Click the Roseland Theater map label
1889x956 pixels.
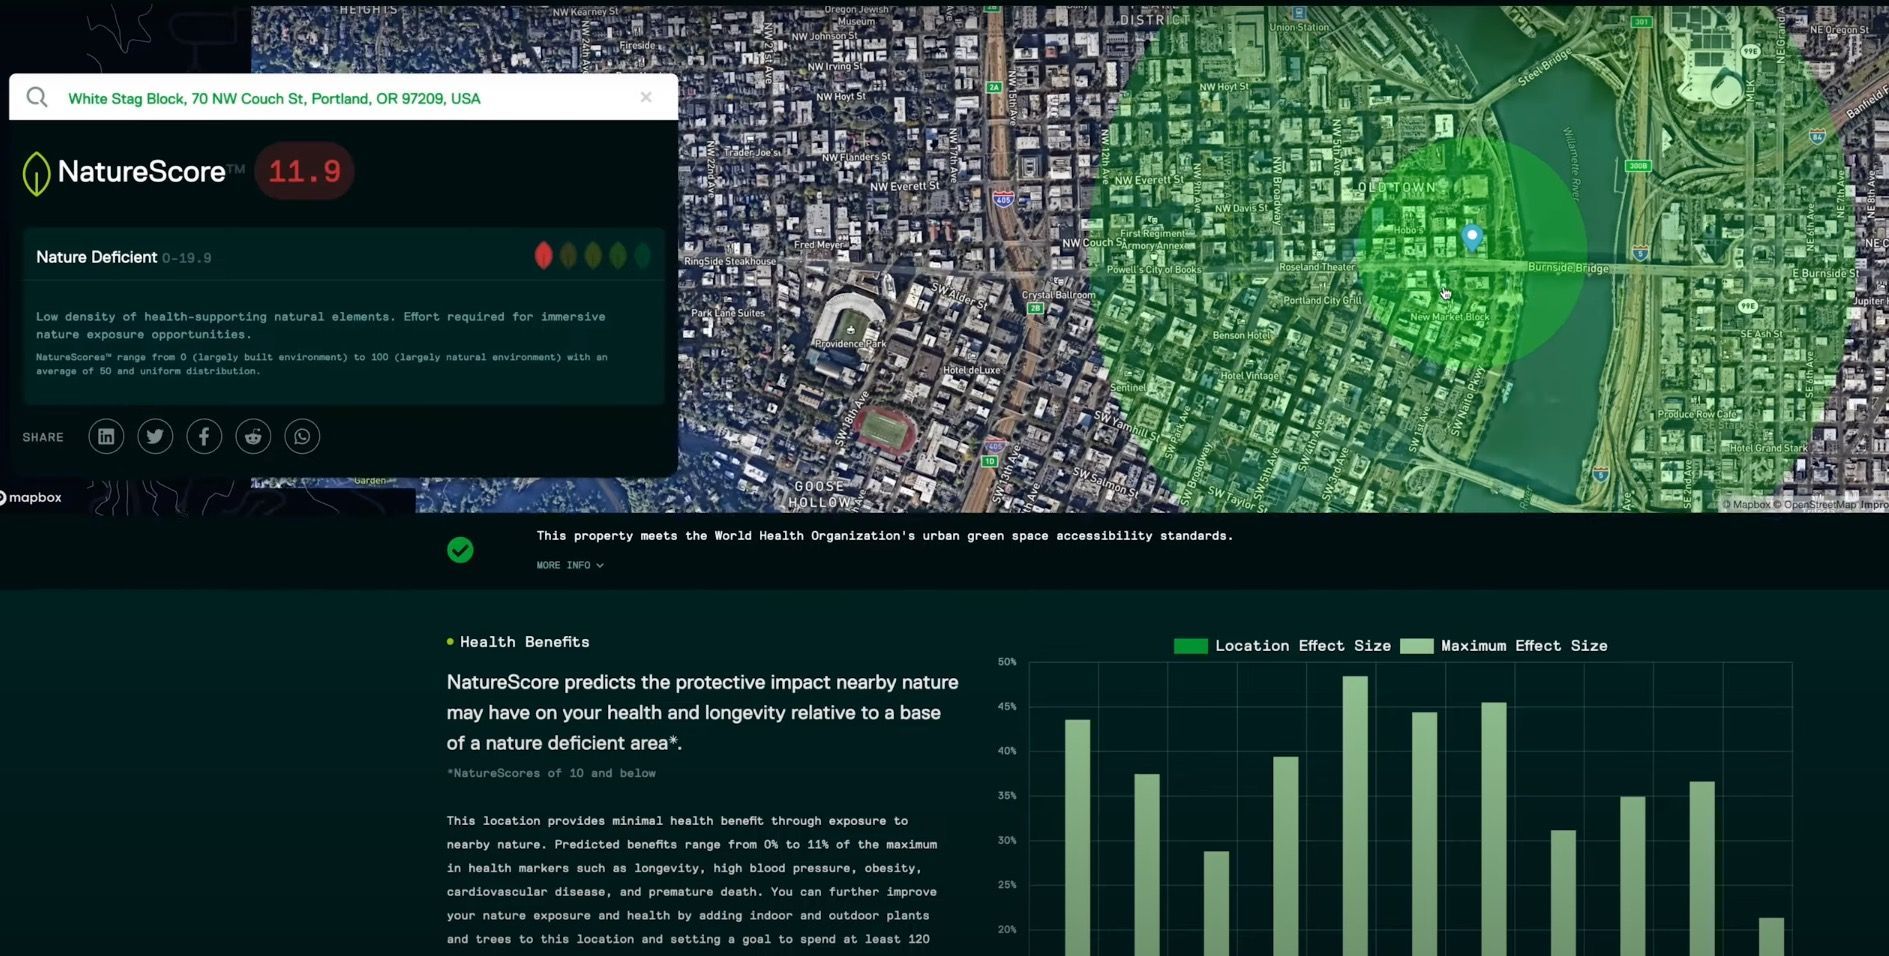[x=1317, y=267]
